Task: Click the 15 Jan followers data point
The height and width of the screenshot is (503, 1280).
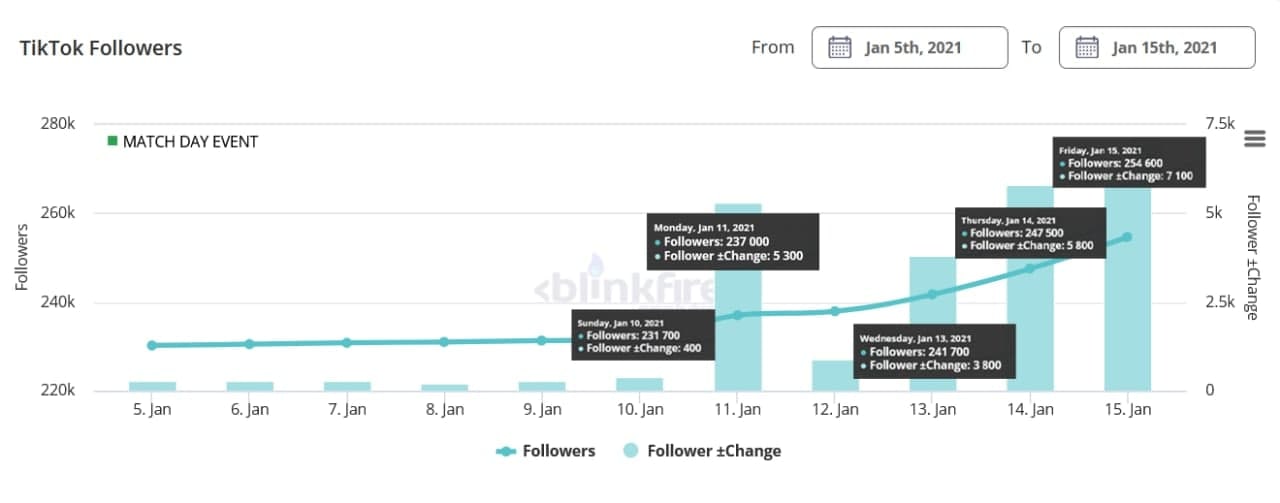Action: (1127, 237)
